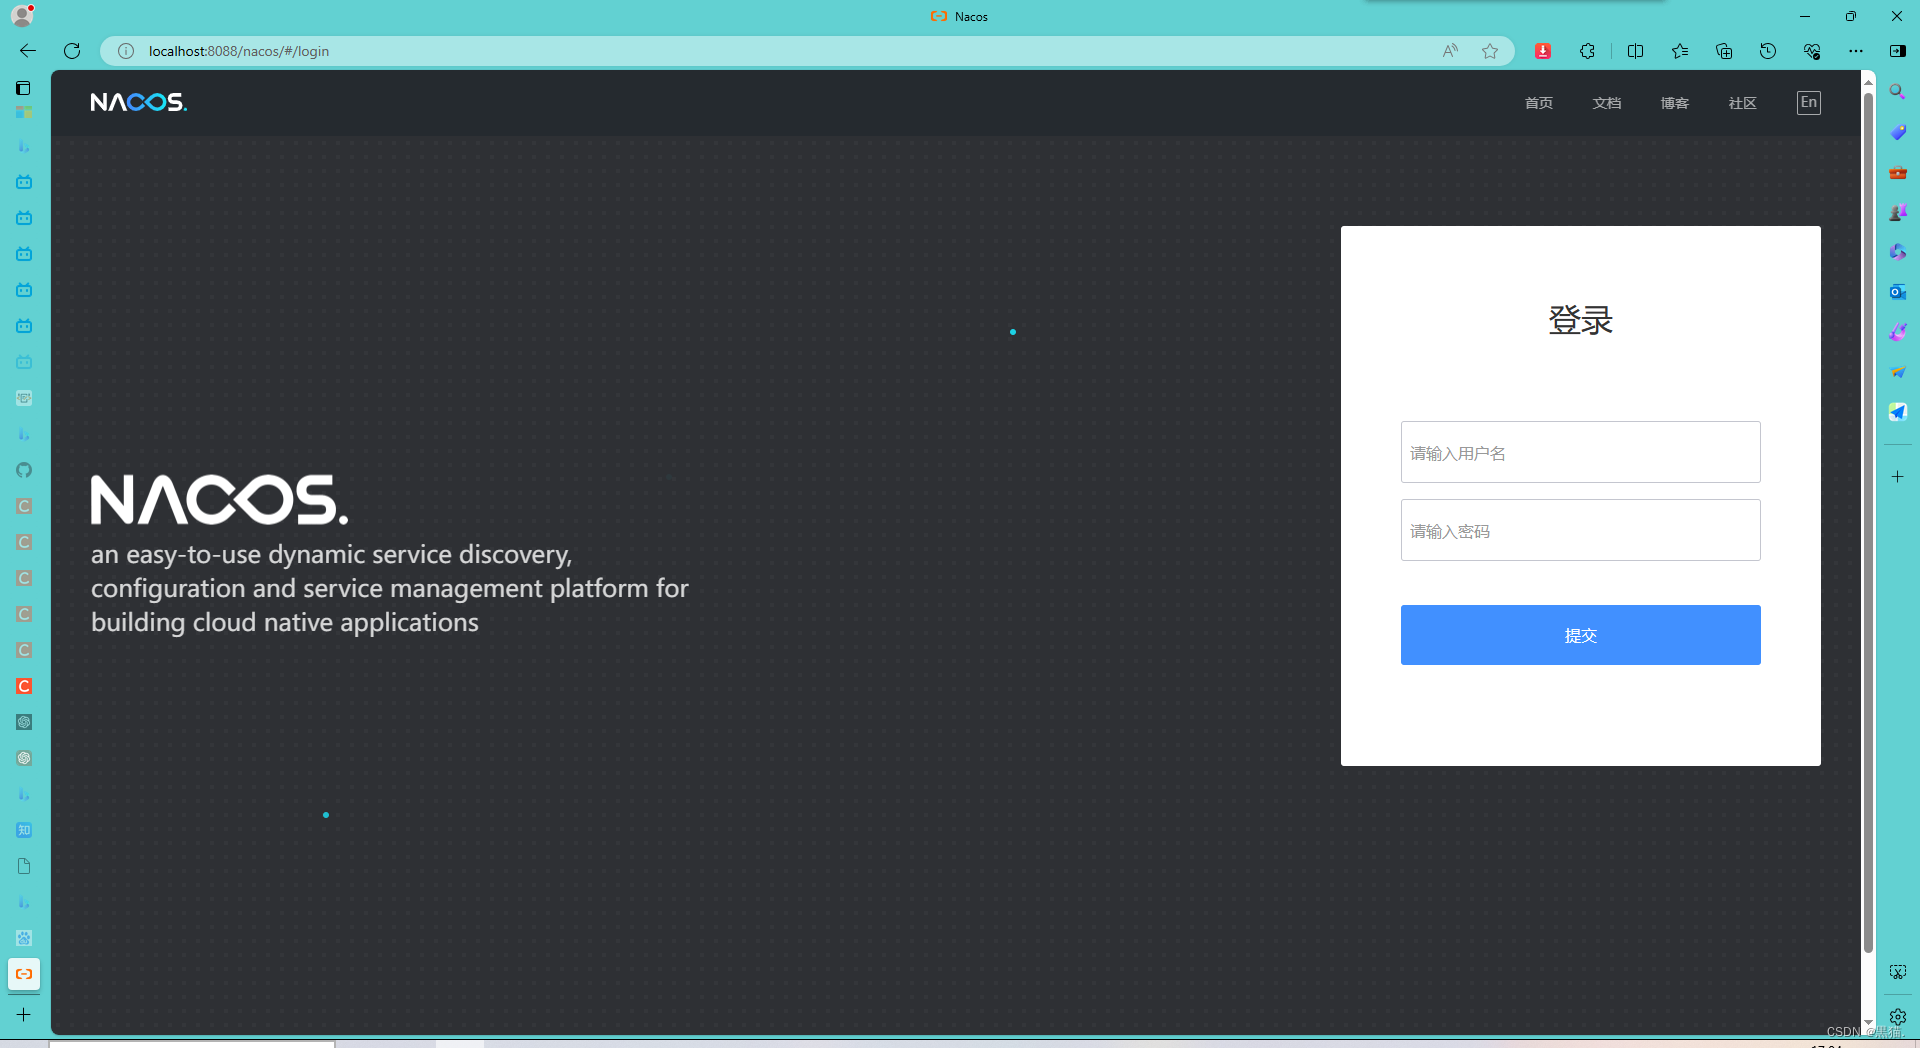Open the 社区 navigation link

pos(1743,103)
